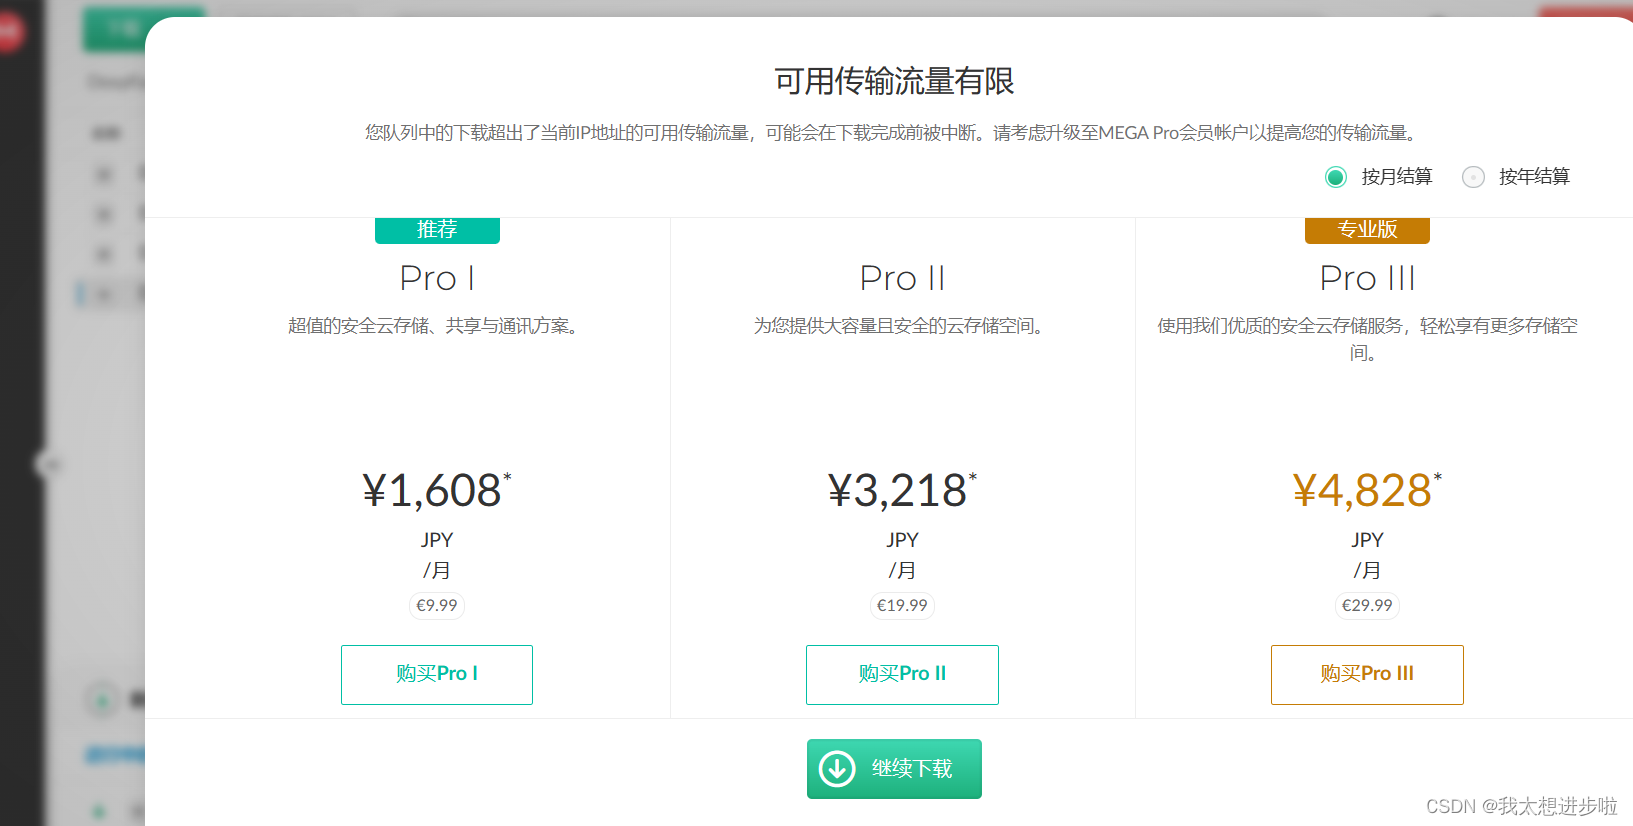Image resolution: width=1633 pixels, height=826 pixels.
Task: Select monthly billing radio button
Action: (1335, 177)
